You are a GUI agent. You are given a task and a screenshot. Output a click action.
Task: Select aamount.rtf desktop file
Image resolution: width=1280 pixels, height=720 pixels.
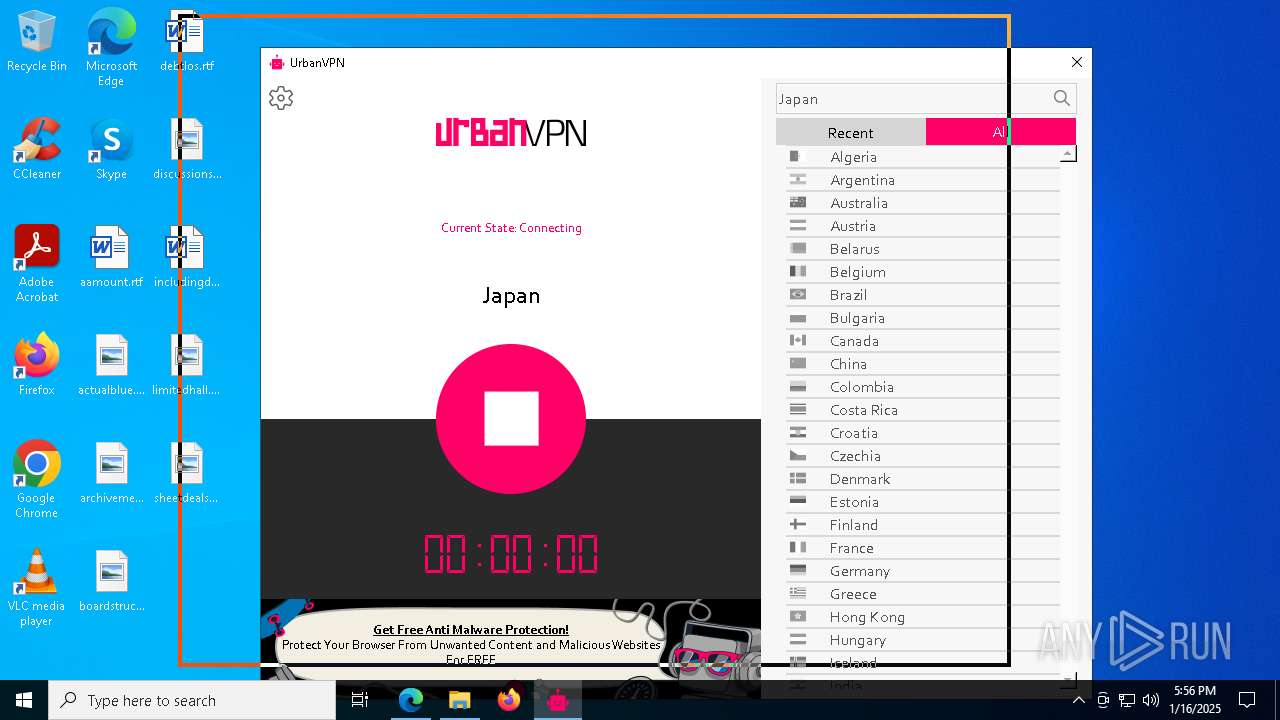pyautogui.click(x=111, y=257)
